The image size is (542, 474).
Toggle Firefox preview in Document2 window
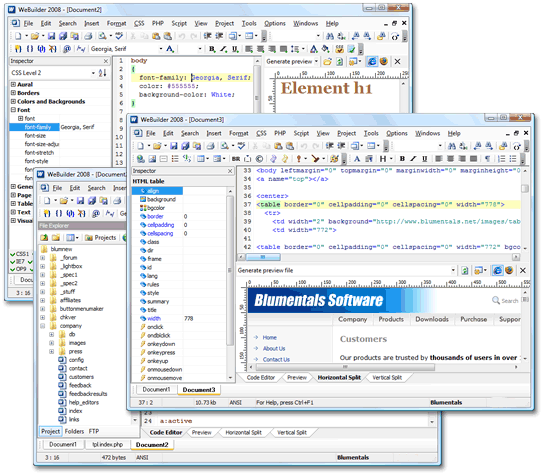(x=384, y=62)
